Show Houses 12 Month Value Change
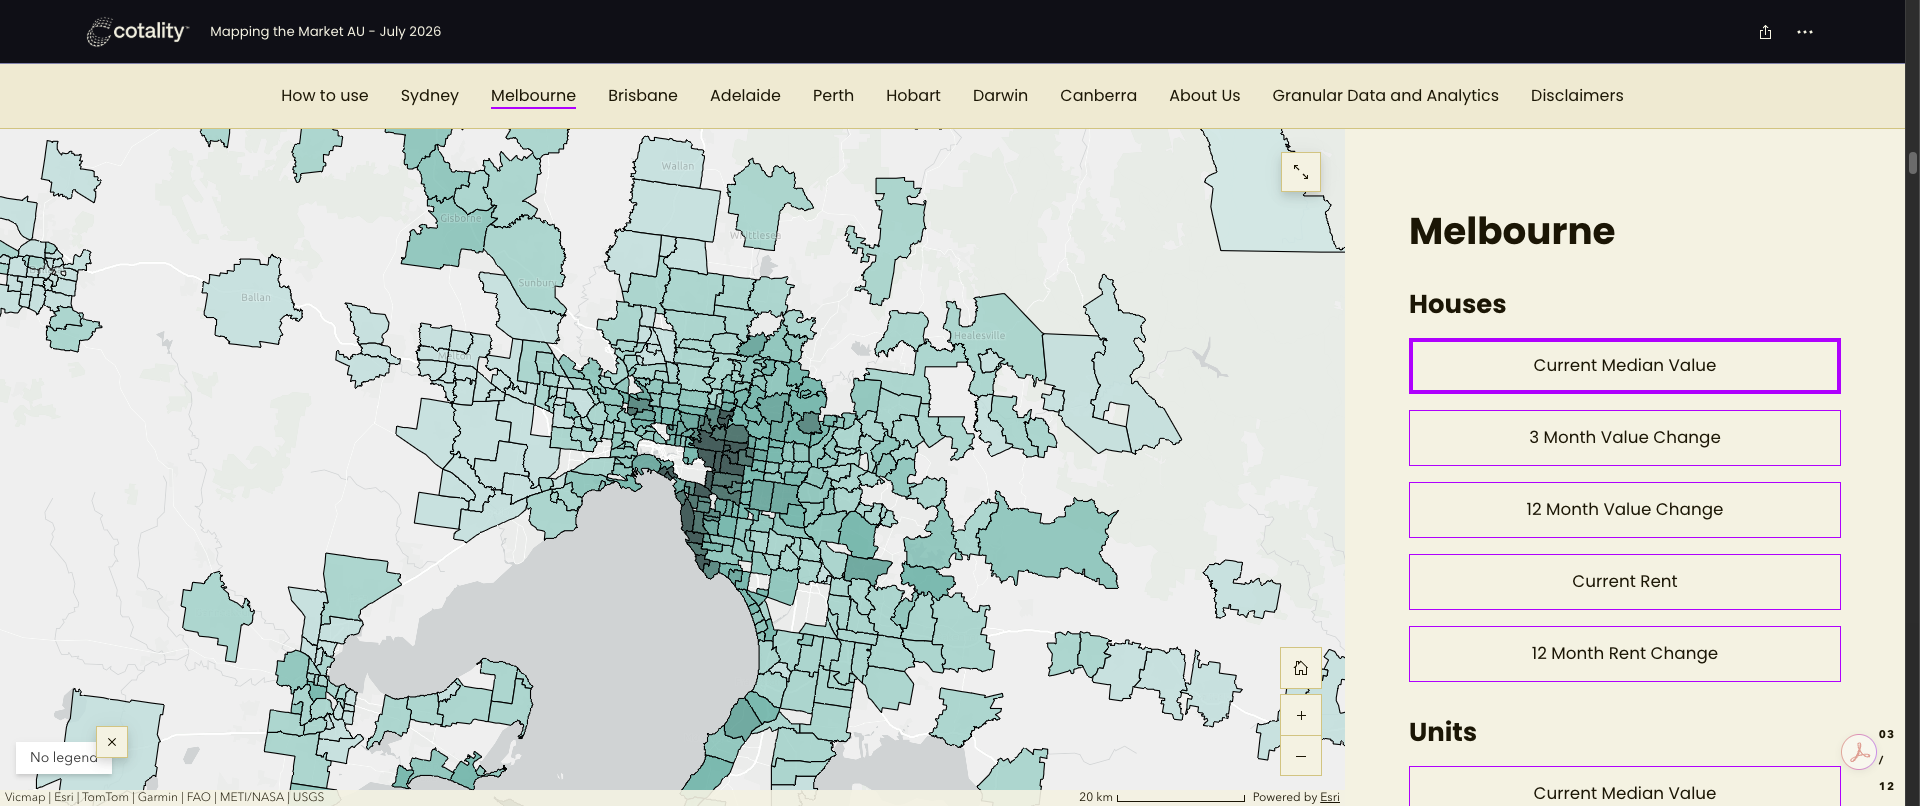 (x=1625, y=510)
